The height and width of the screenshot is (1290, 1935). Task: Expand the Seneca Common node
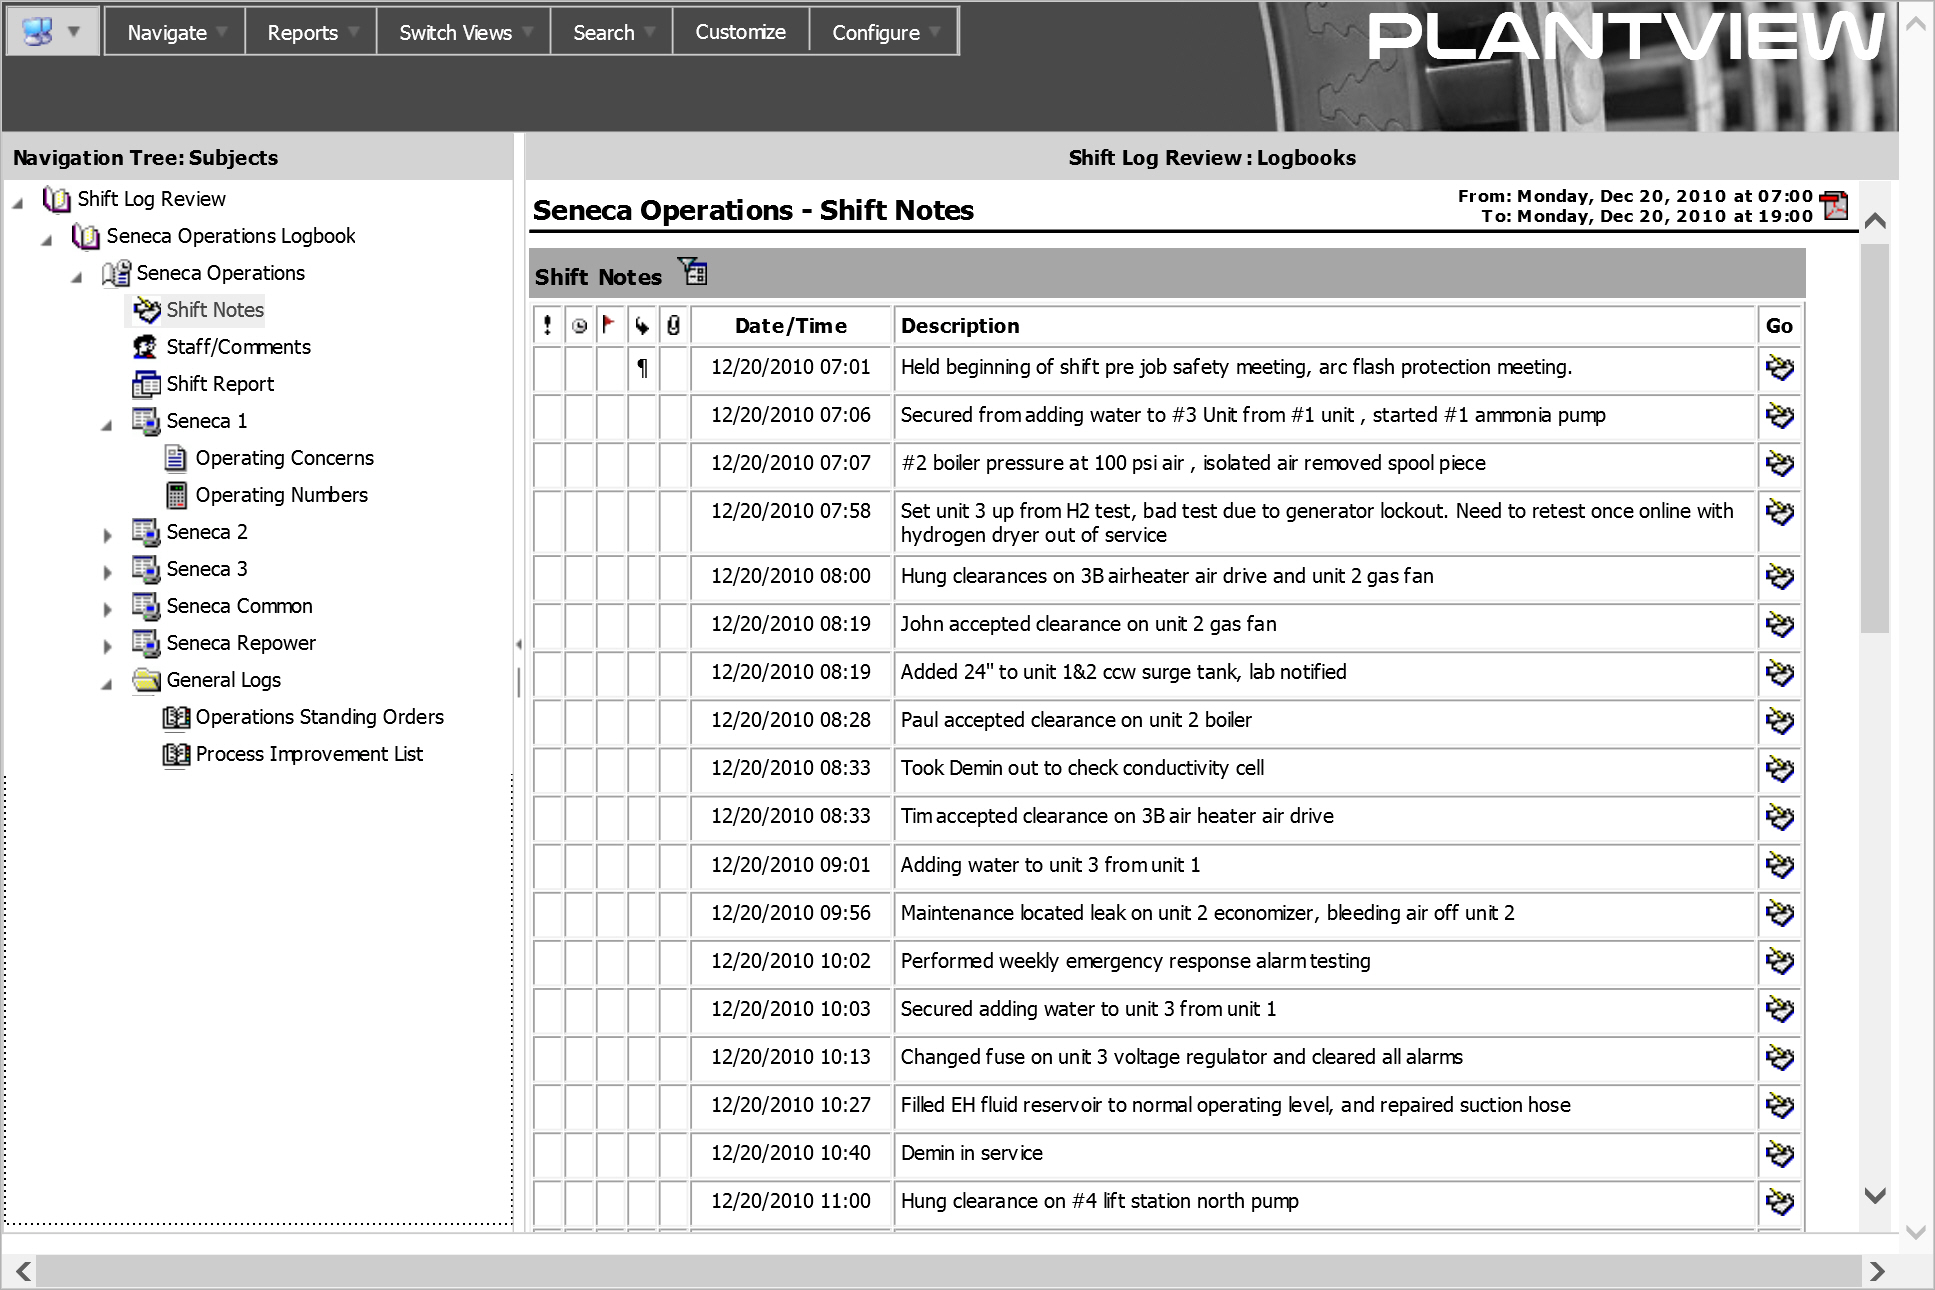tap(107, 609)
